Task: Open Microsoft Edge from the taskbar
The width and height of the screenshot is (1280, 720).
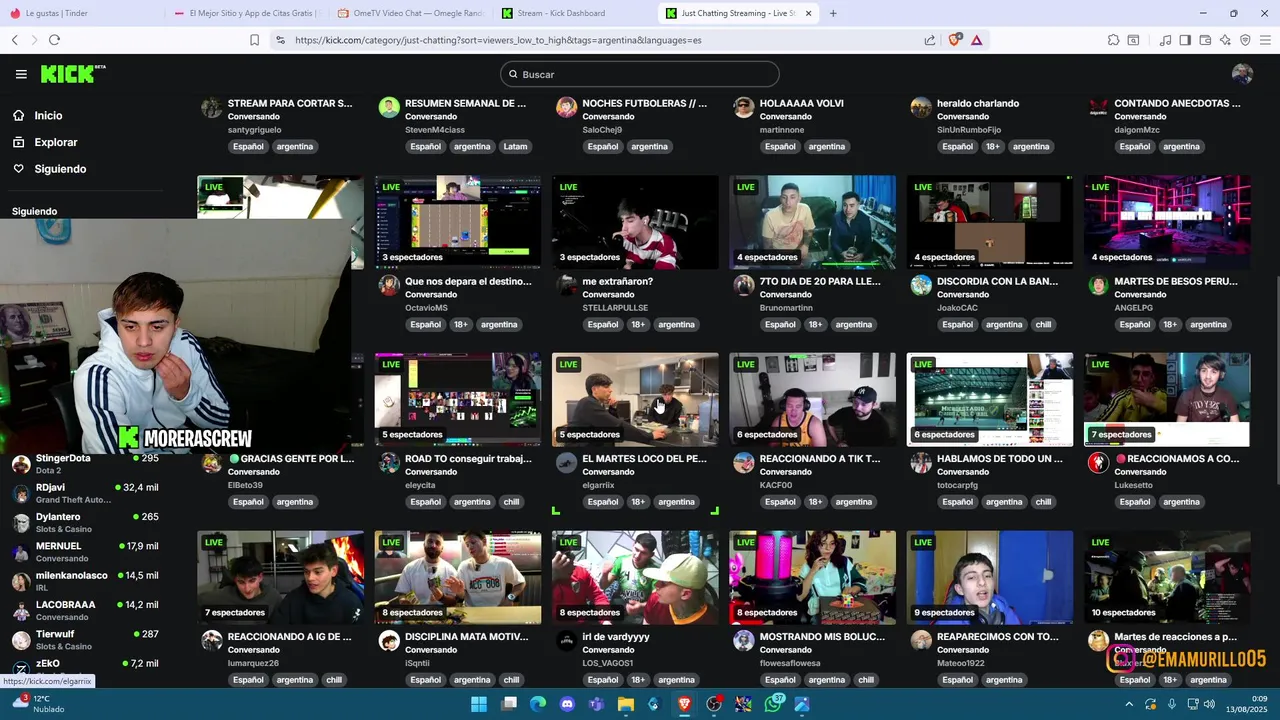Action: [x=538, y=704]
